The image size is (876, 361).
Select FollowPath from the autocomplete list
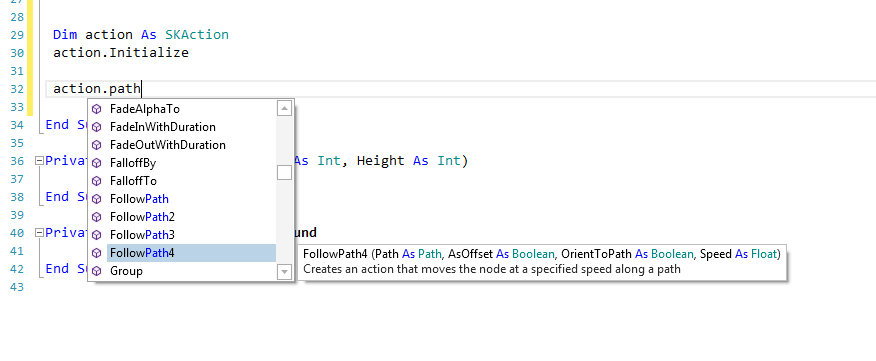(139, 199)
